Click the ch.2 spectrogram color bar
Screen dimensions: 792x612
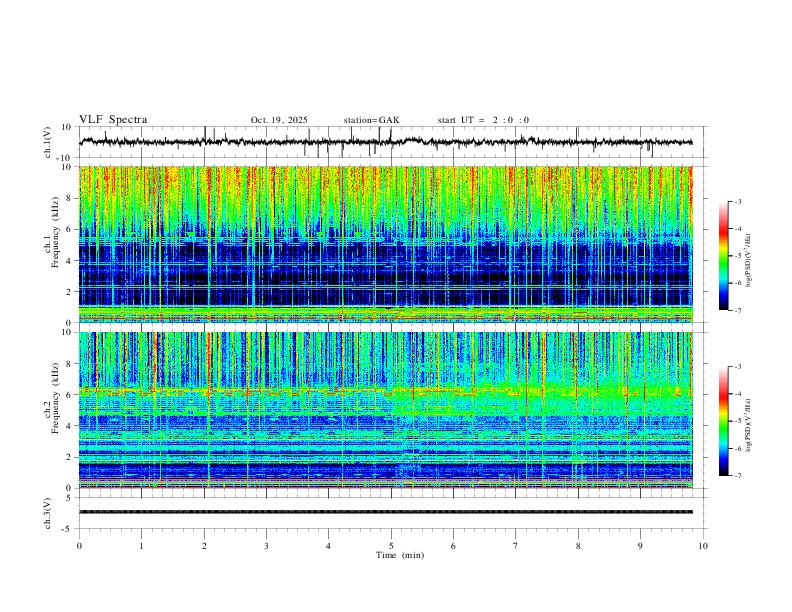[x=723, y=421]
